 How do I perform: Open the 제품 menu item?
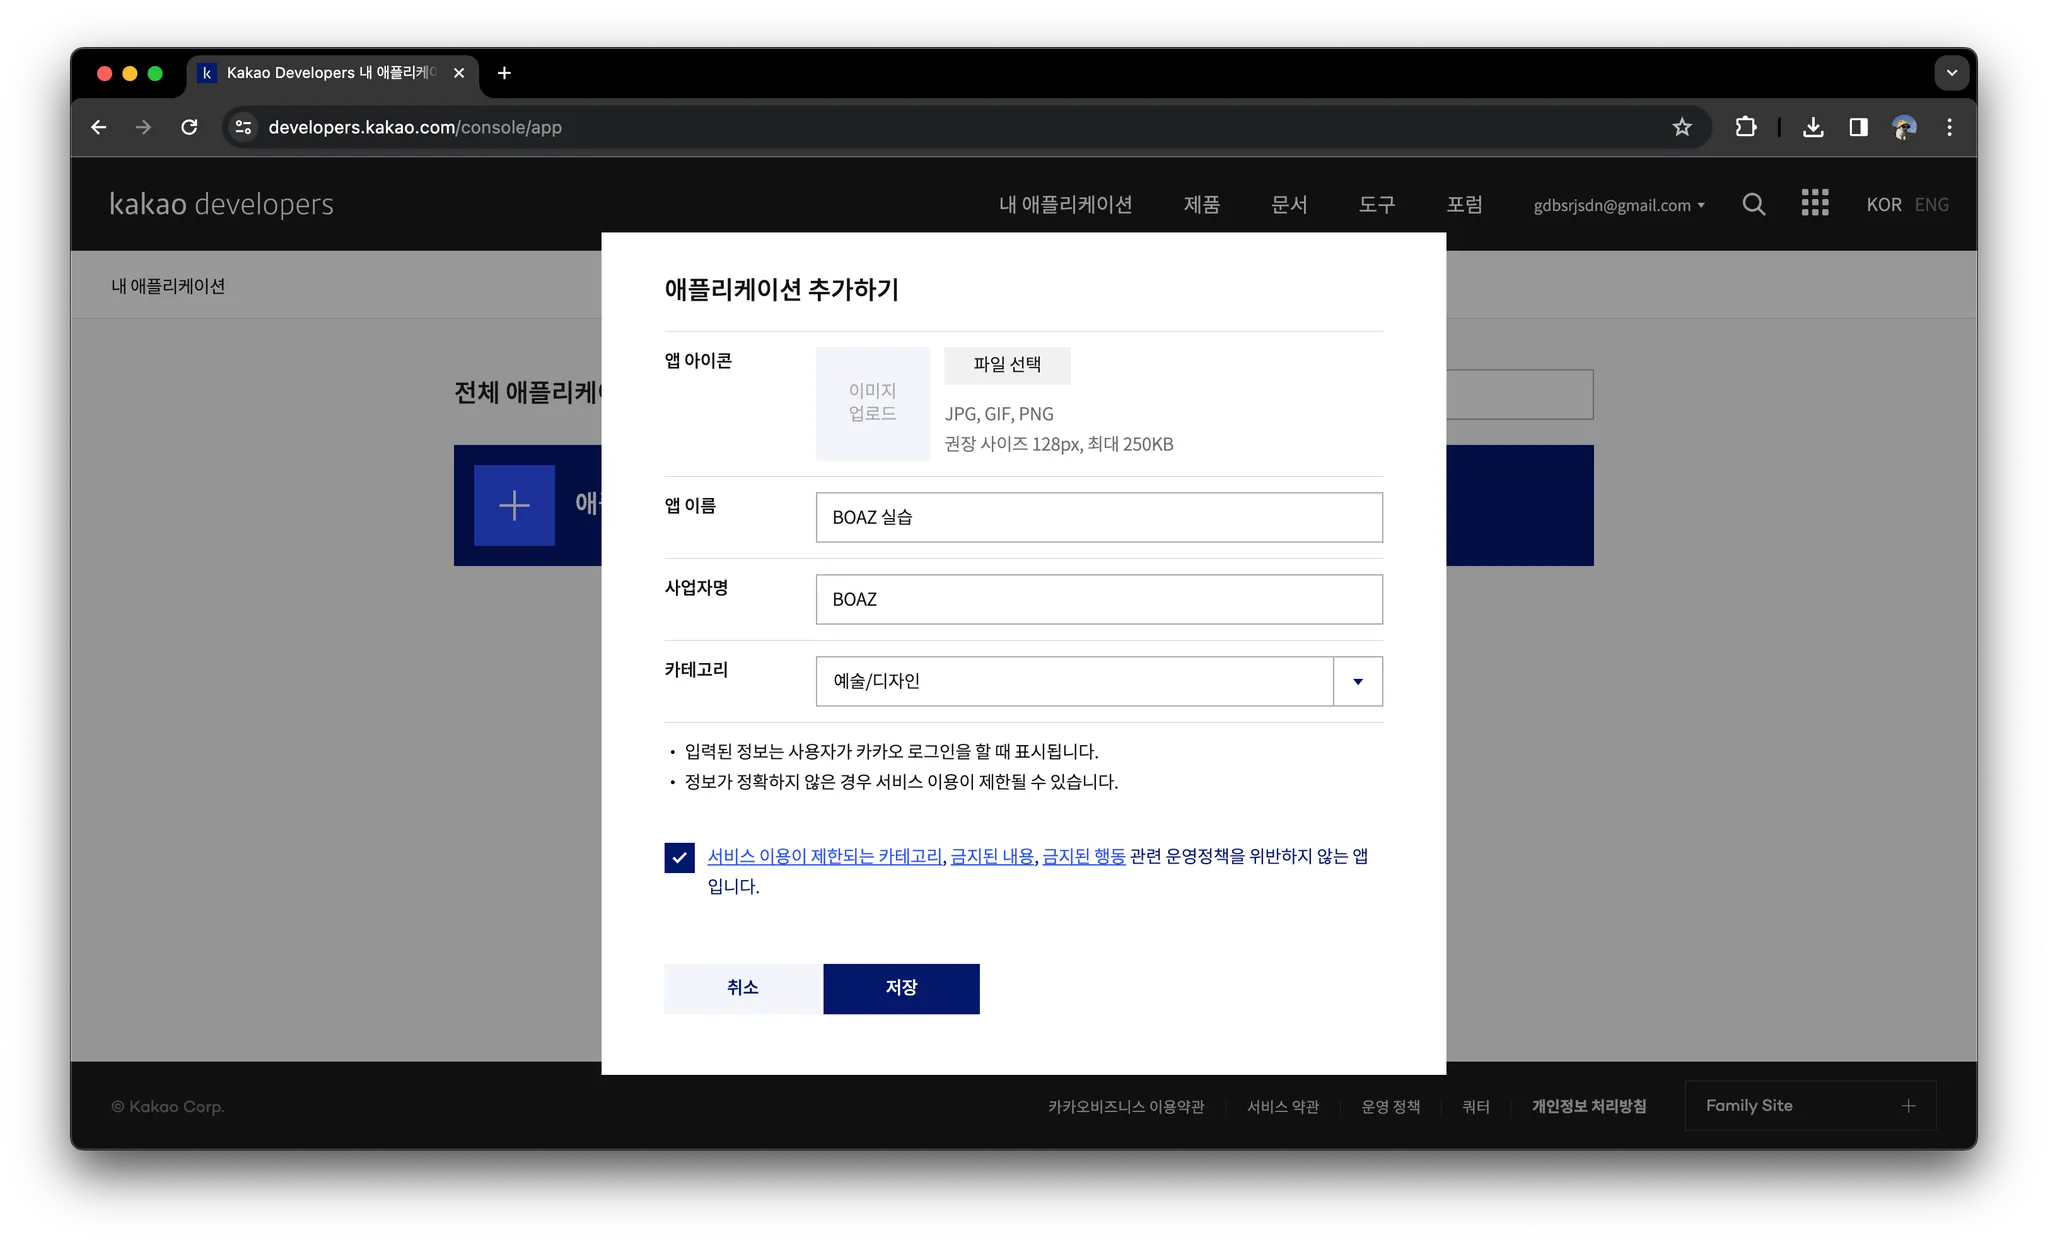coord(1201,204)
